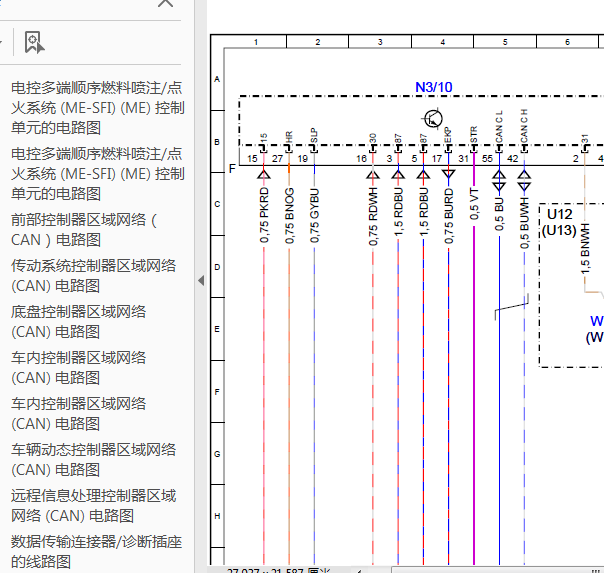Click pin number 19 on connector
604x573 pixels.
(x=303, y=159)
